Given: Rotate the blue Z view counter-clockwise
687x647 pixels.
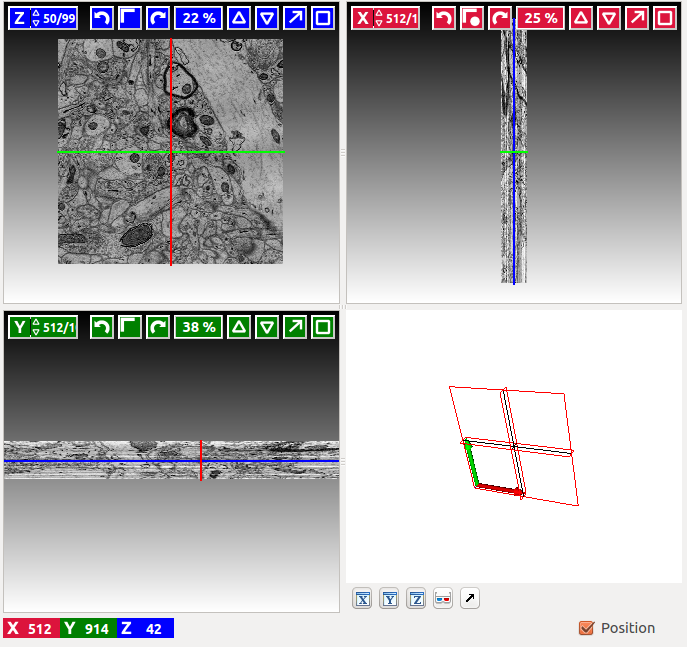Looking at the screenshot, I should click(101, 18).
